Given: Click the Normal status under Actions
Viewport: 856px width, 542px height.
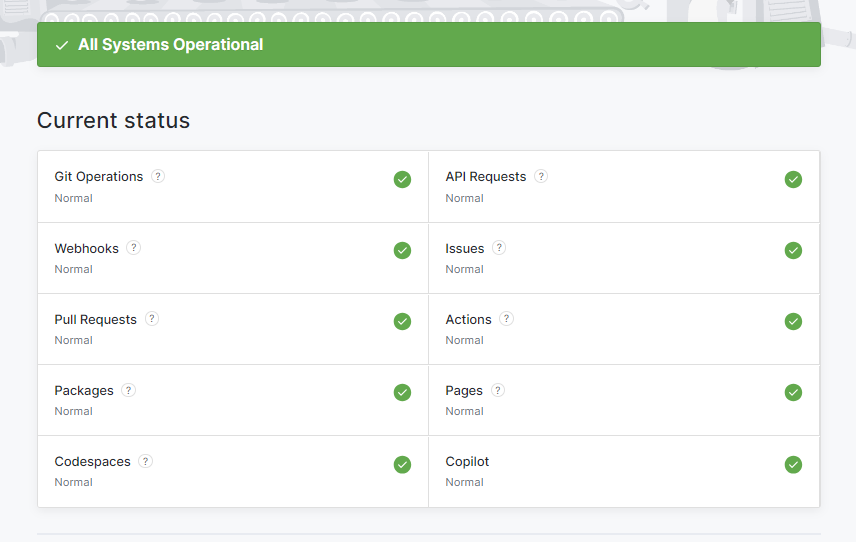Looking at the screenshot, I should (465, 340).
